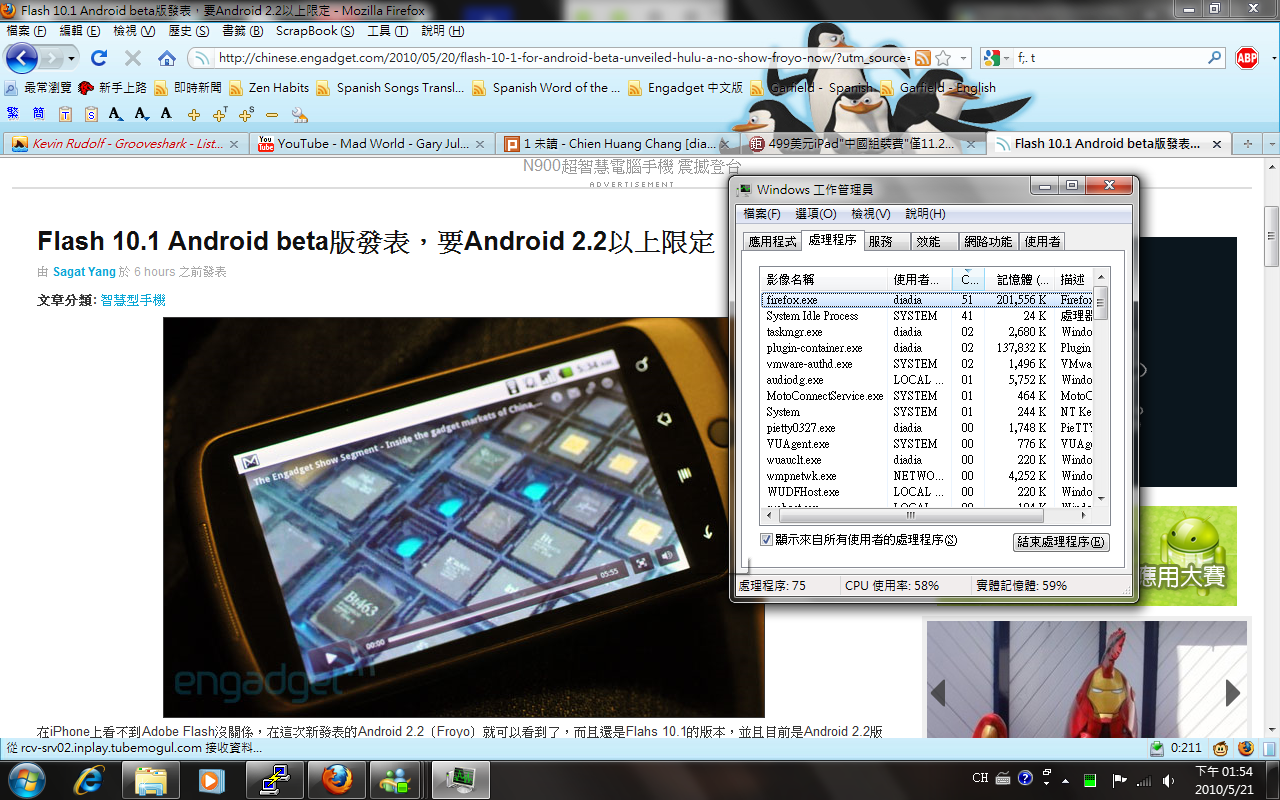Open the ScrapBook menu
This screenshot has width=1280, height=800.
click(315, 31)
